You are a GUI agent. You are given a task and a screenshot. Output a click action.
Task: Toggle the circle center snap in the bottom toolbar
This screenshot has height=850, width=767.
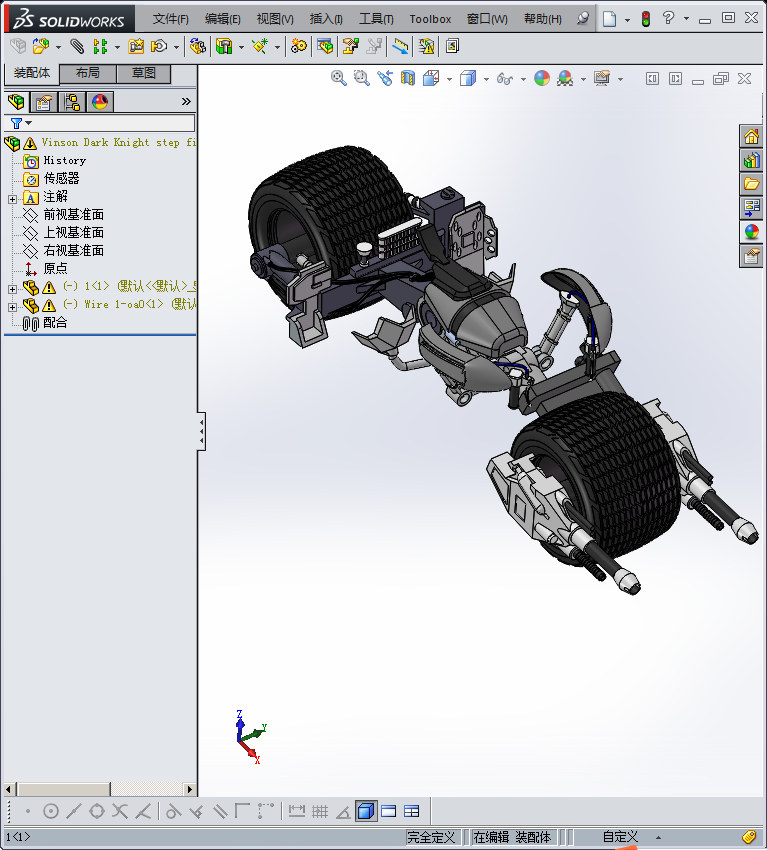coord(50,811)
